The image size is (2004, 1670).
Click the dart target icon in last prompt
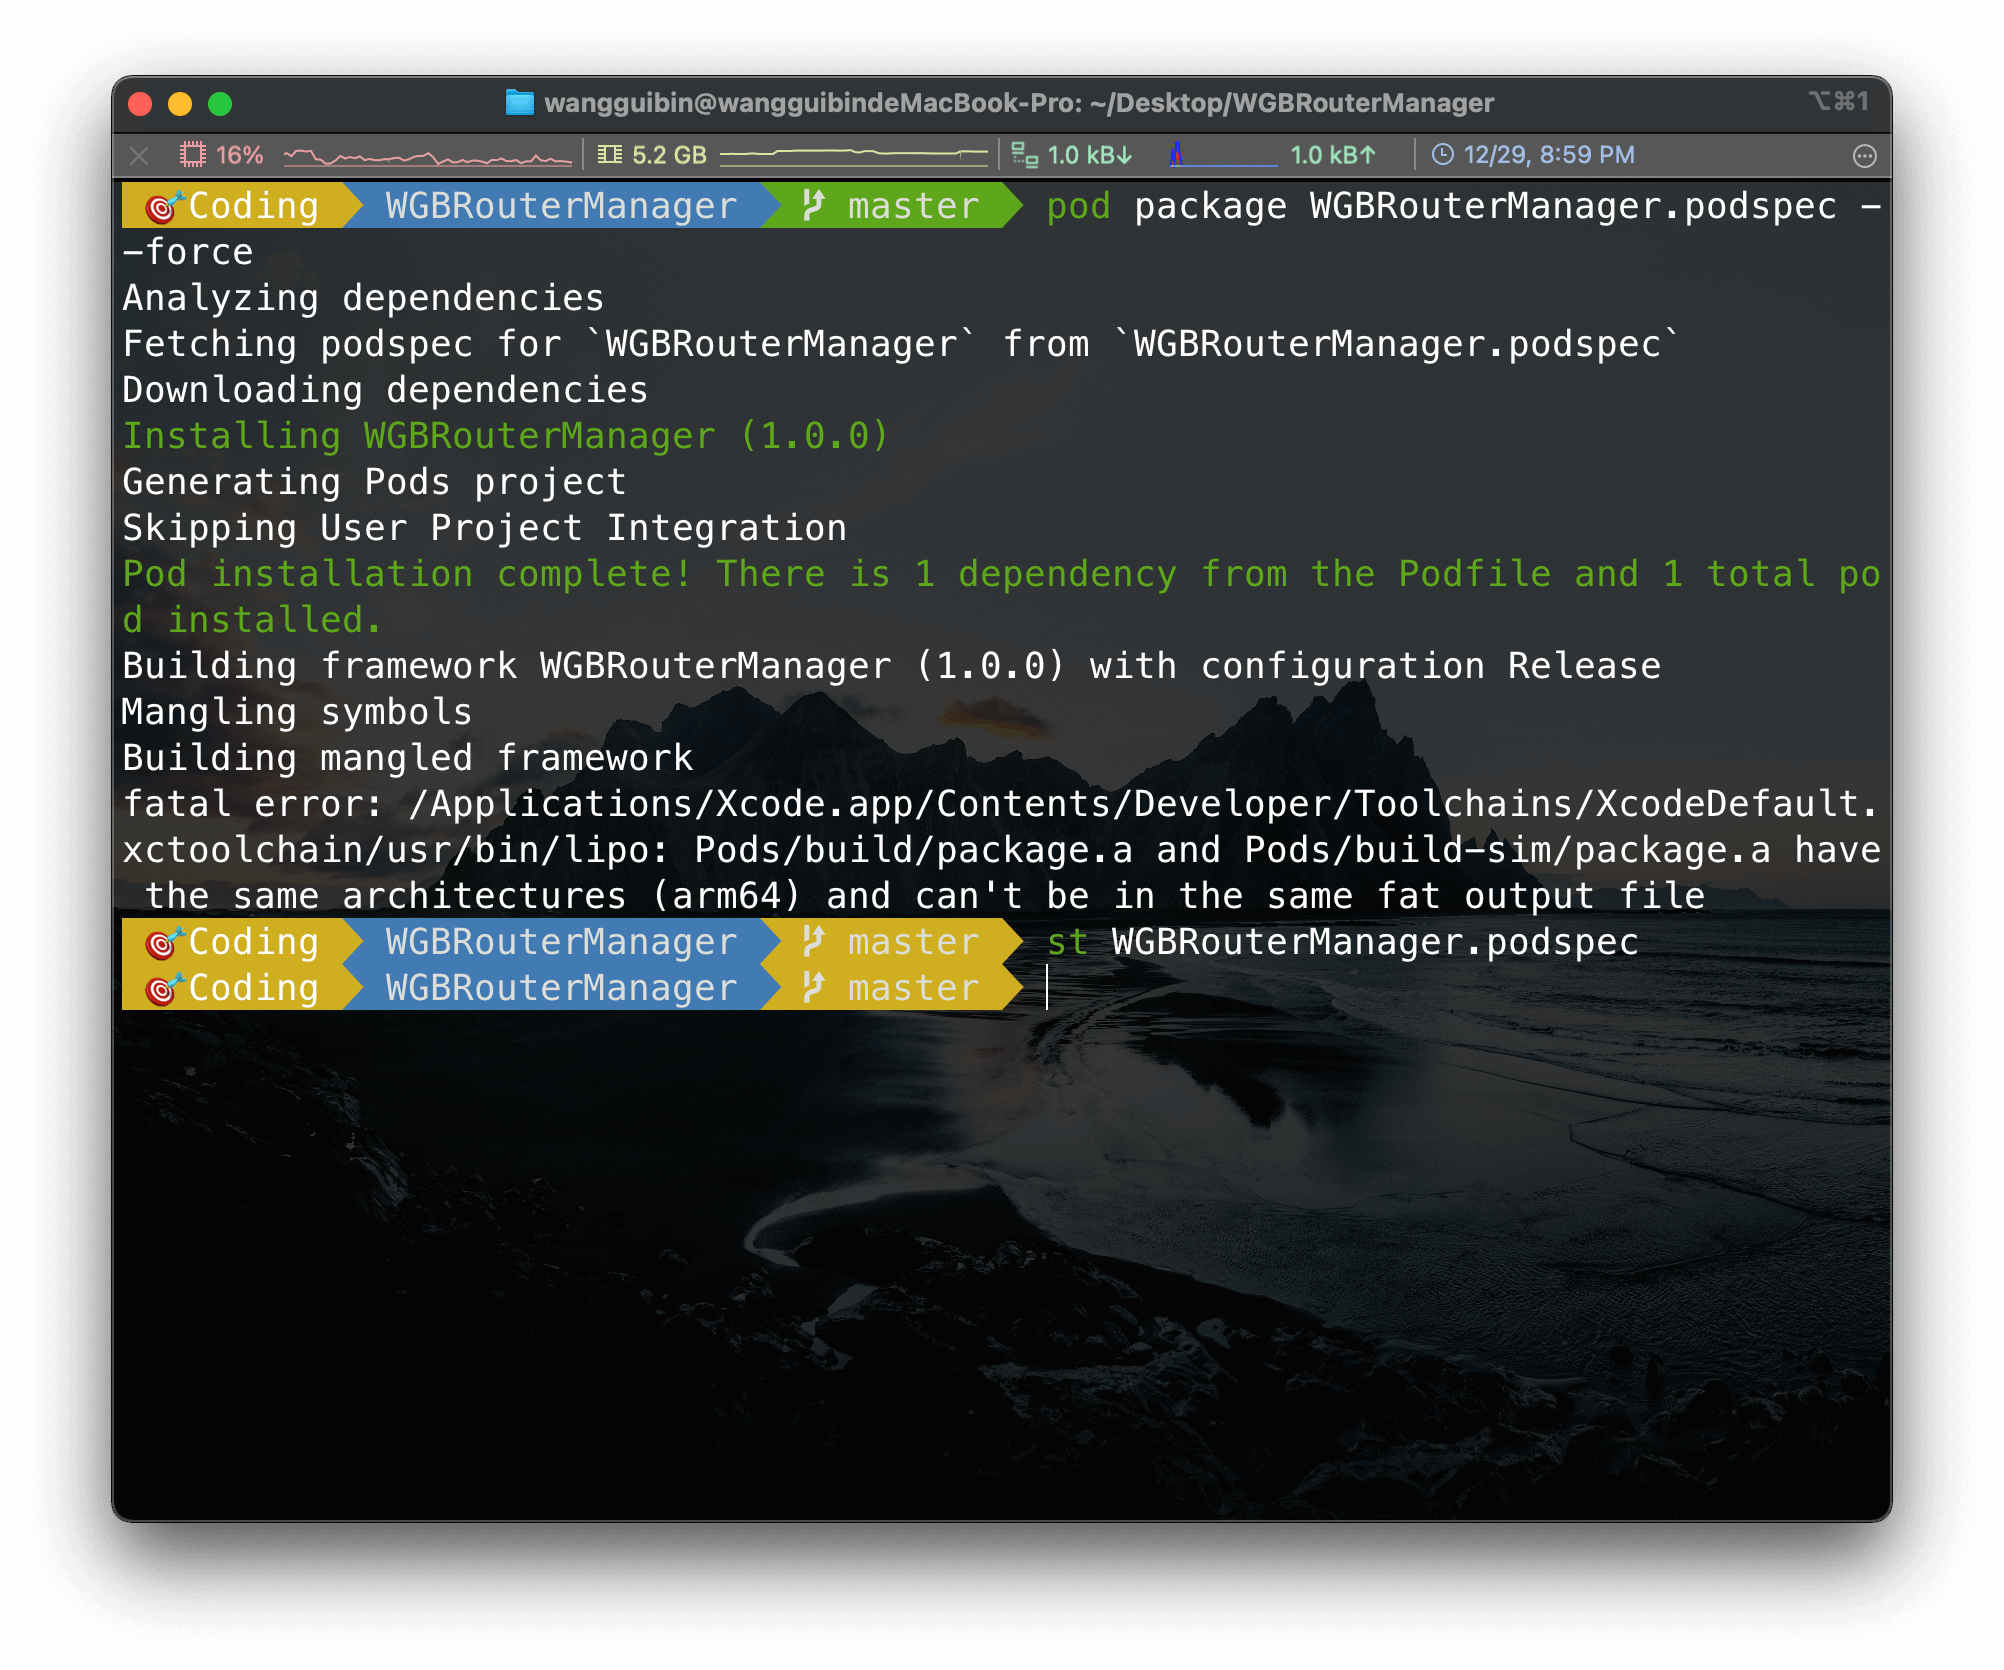[165, 988]
